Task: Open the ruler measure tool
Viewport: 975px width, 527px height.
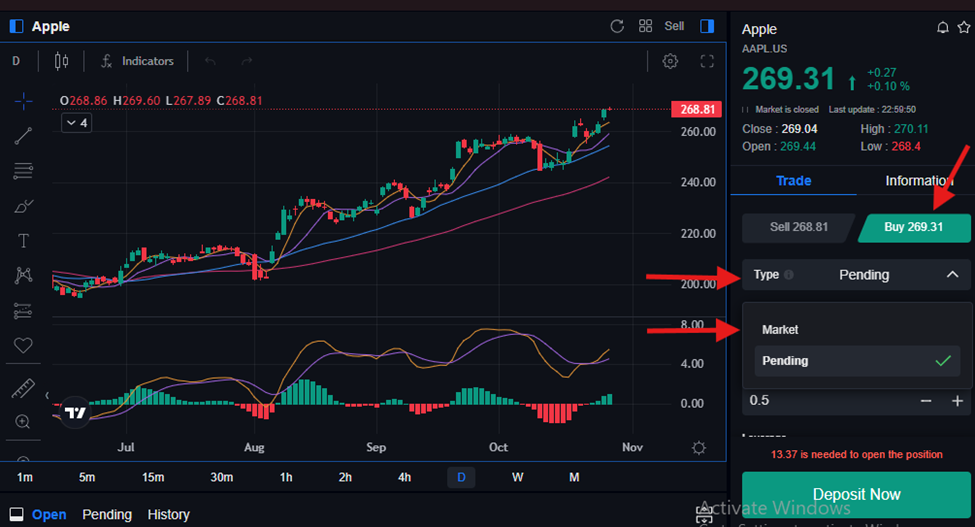Action: tap(23, 388)
